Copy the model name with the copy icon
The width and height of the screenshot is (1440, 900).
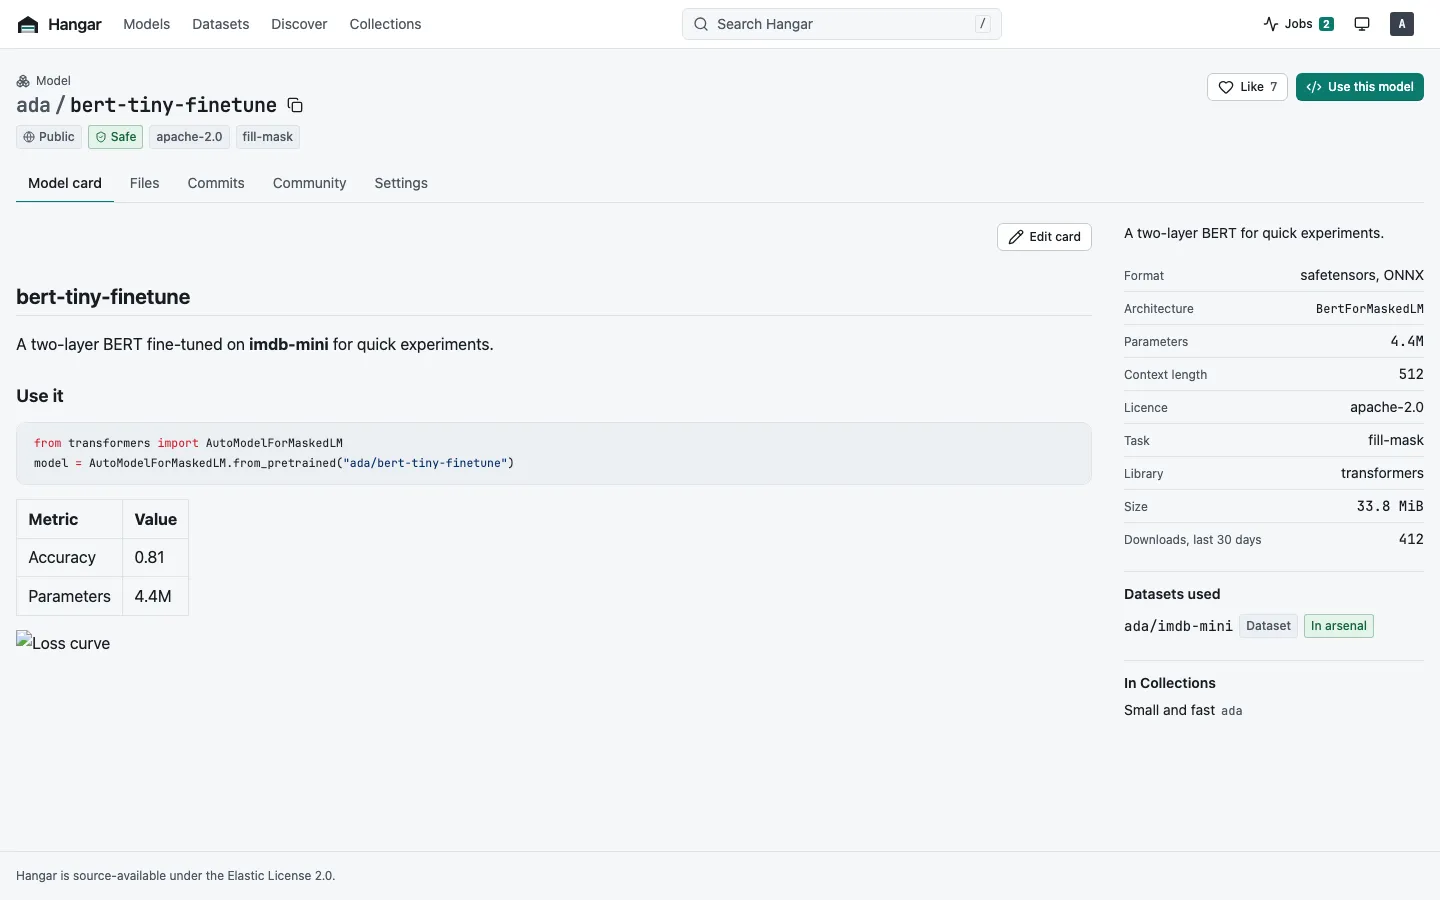click(295, 105)
